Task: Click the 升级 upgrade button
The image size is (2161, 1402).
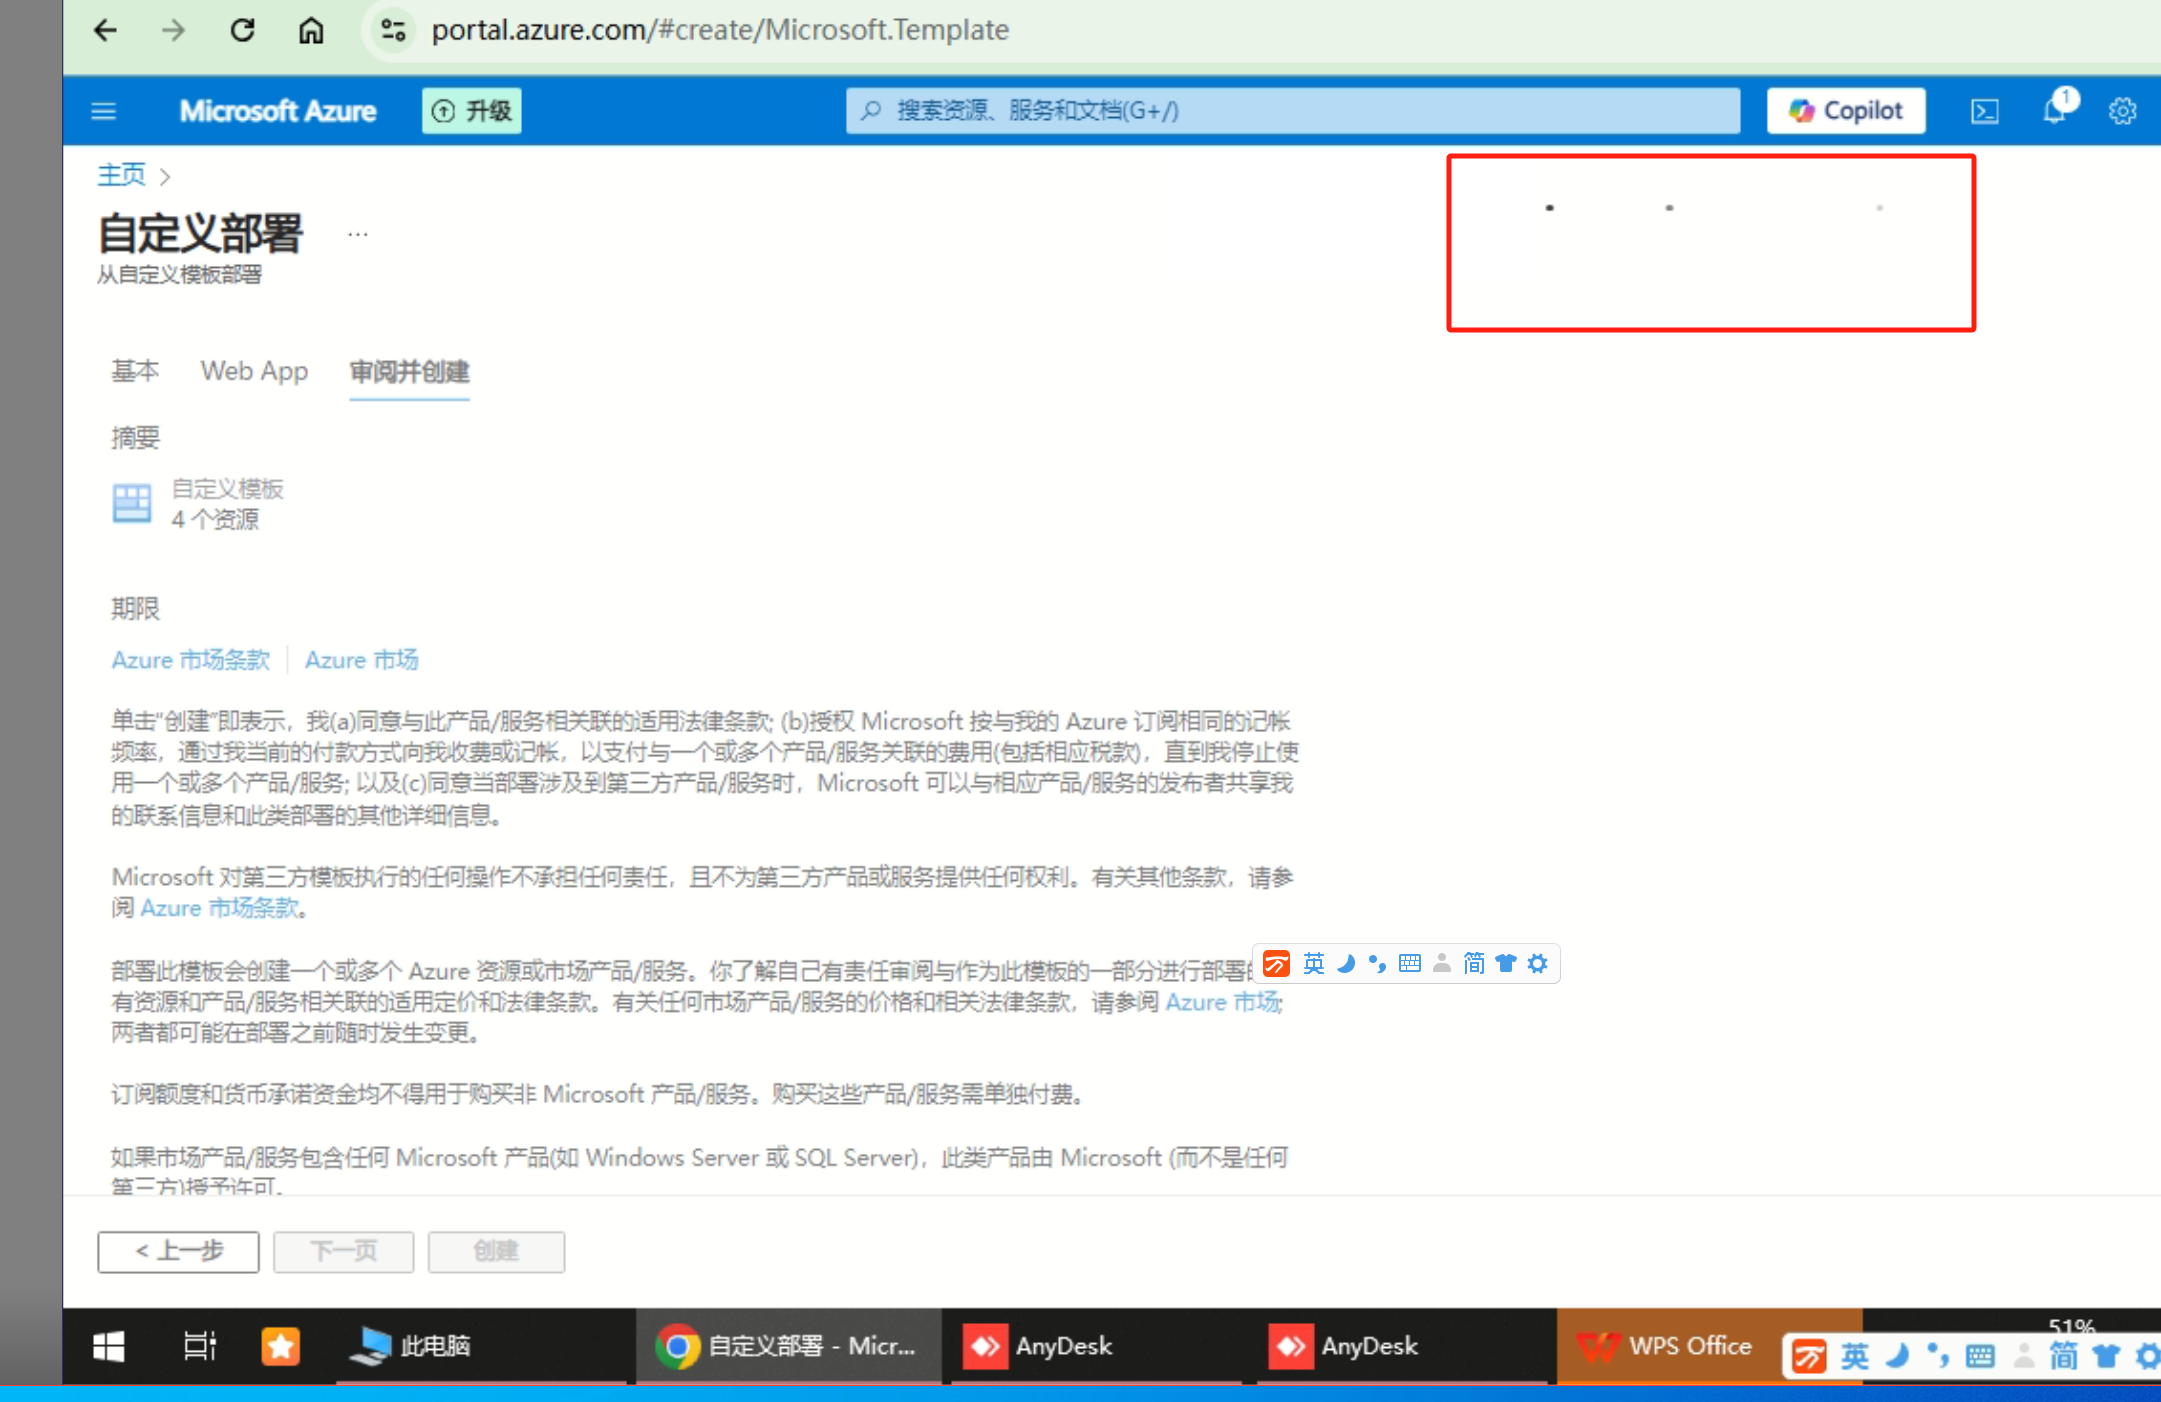Action: [472, 111]
